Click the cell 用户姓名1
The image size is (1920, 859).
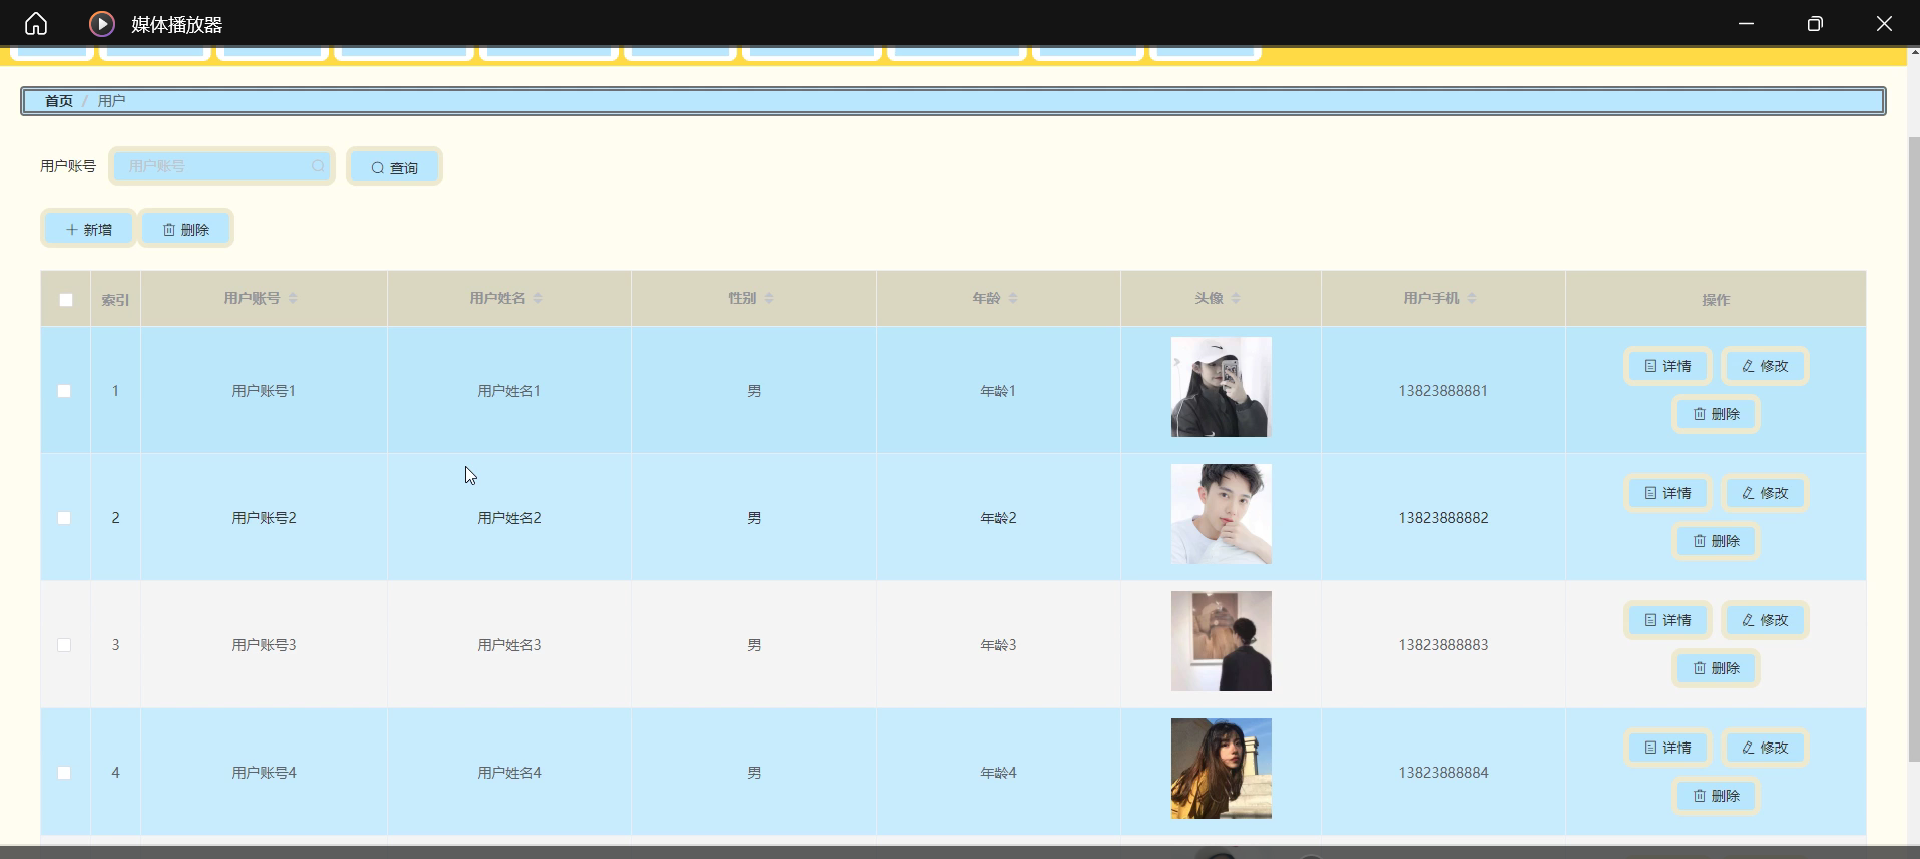509,391
